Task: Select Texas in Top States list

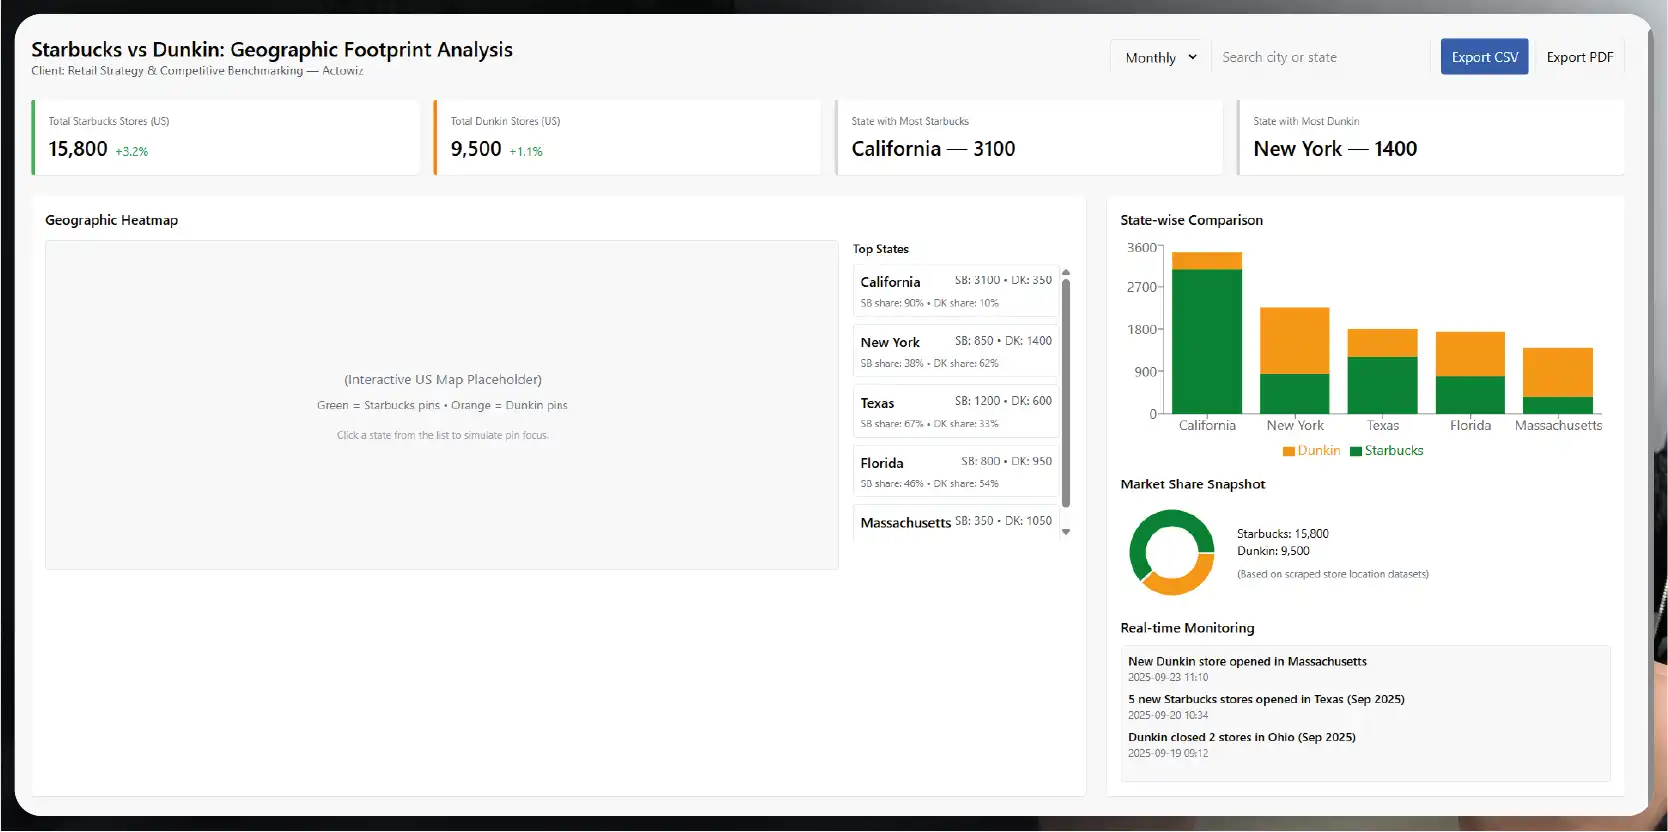Action: [x=955, y=411]
